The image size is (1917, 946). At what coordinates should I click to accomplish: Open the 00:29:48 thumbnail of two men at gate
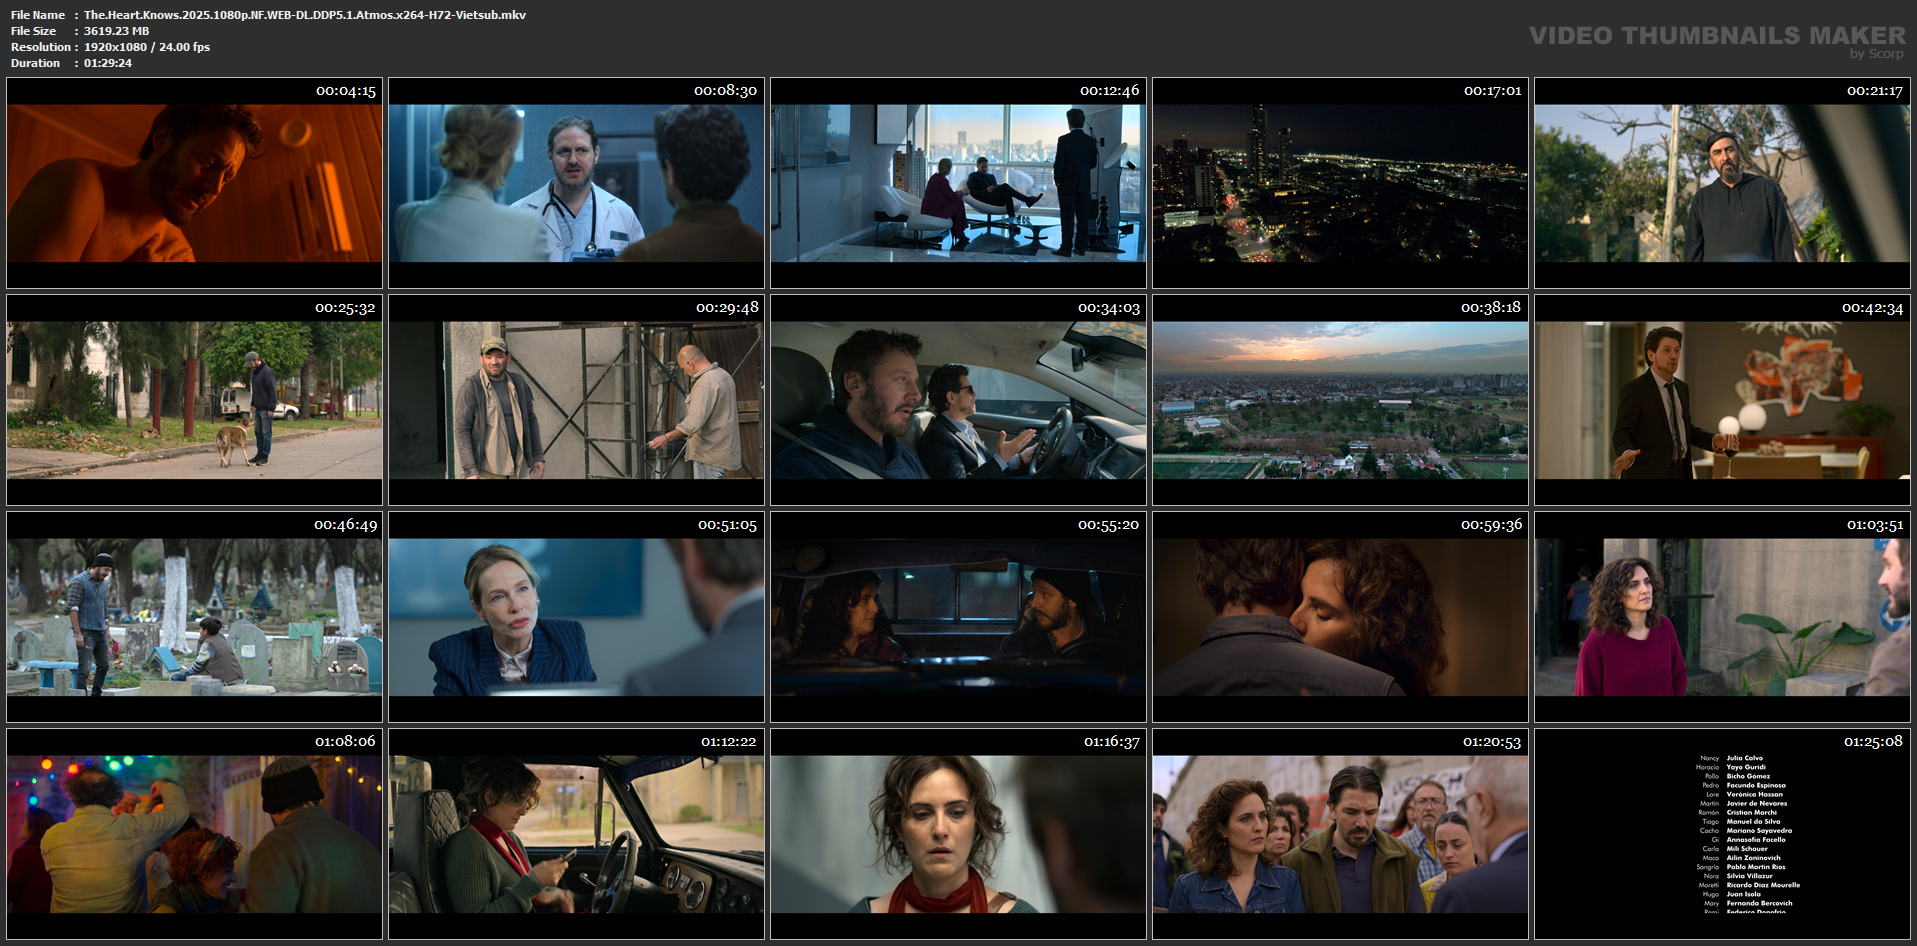tap(576, 400)
